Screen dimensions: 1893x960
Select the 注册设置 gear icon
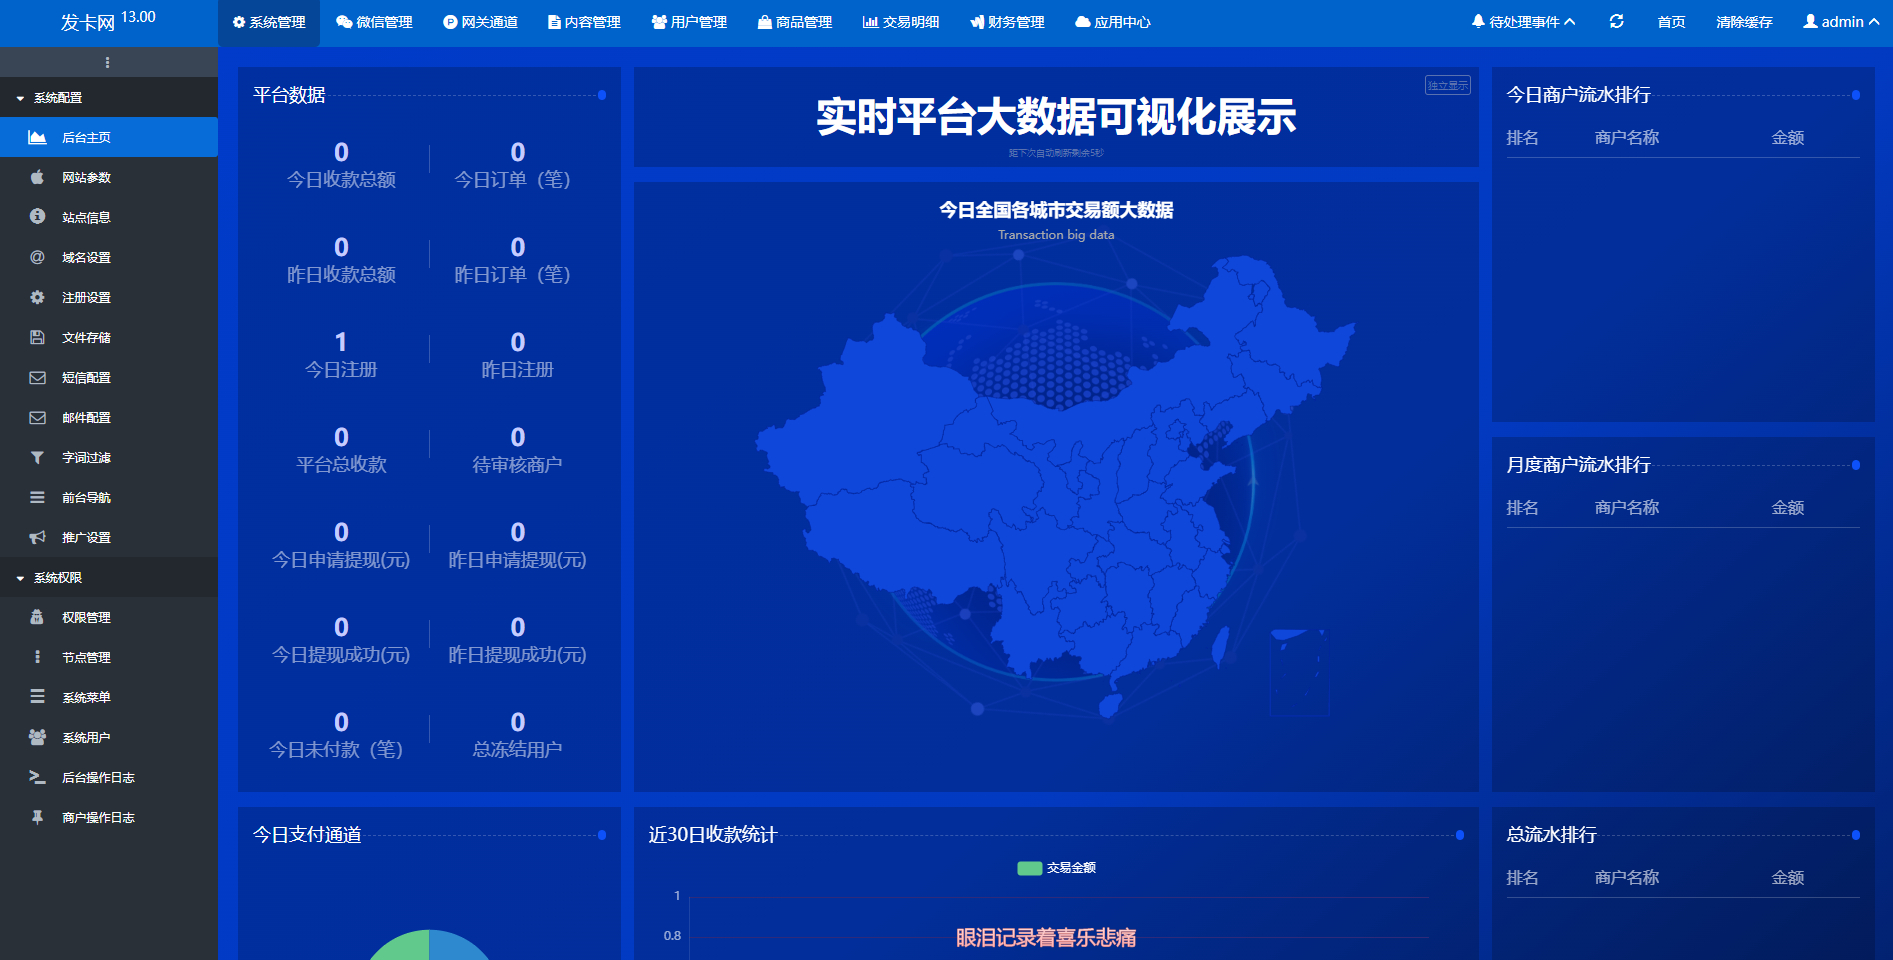[37, 297]
